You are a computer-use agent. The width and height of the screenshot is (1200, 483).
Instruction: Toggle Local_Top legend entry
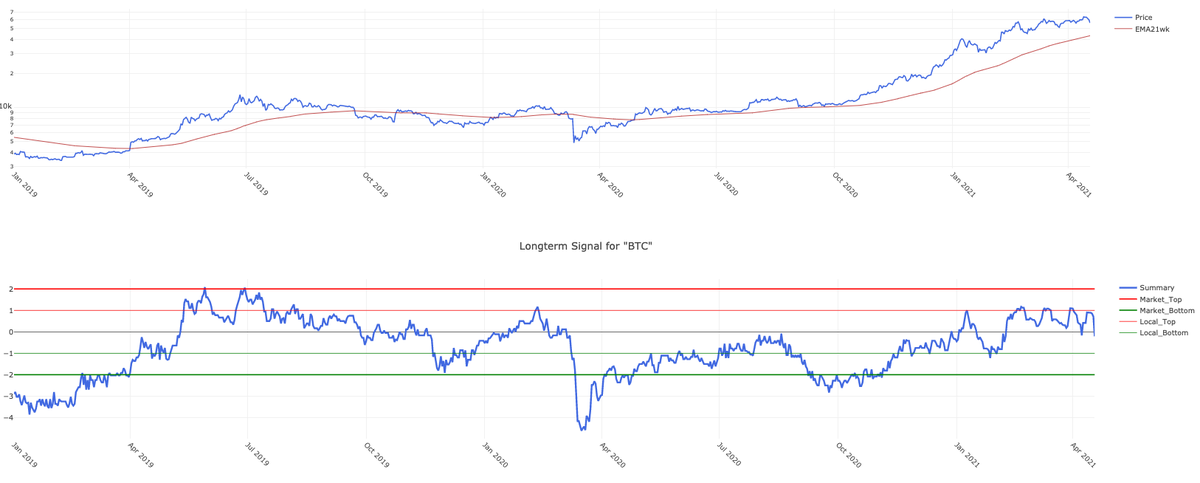(1148, 321)
